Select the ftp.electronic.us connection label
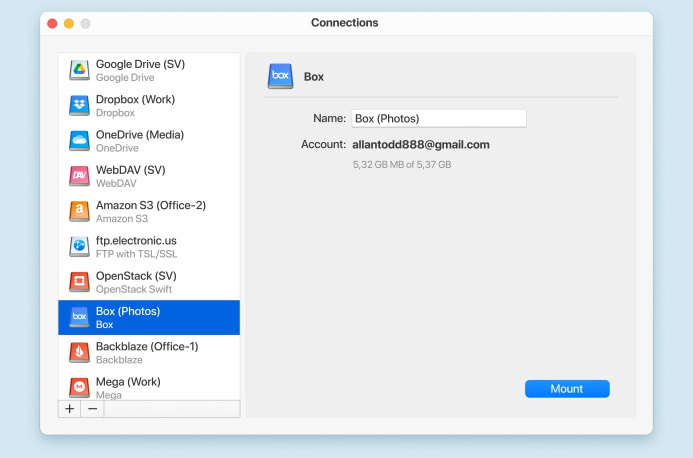The width and height of the screenshot is (693, 458). click(x=136, y=241)
